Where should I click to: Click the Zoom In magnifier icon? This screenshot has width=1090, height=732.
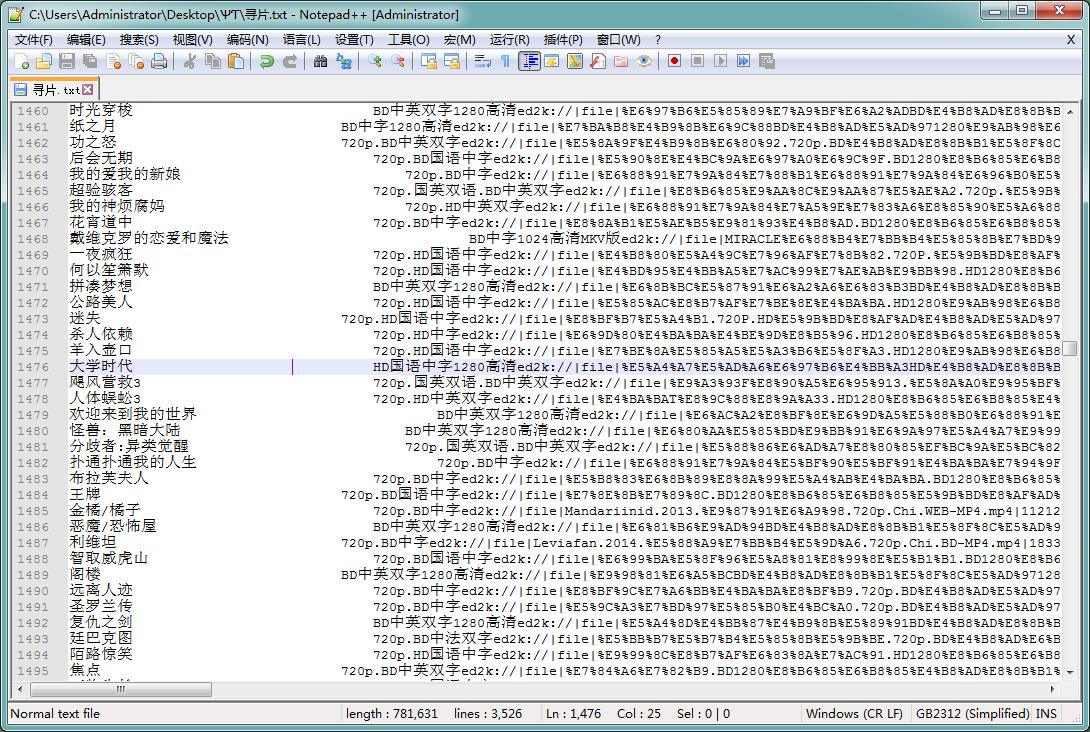click(x=375, y=62)
